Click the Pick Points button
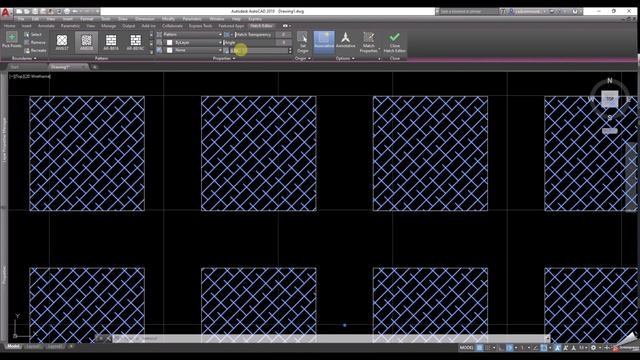 tap(11, 40)
